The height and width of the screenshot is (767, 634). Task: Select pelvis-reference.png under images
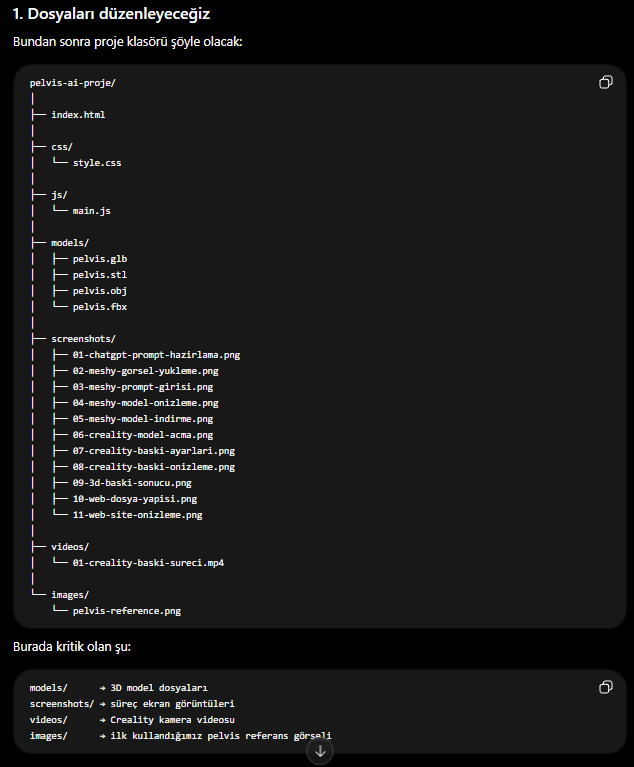click(127, 611)
